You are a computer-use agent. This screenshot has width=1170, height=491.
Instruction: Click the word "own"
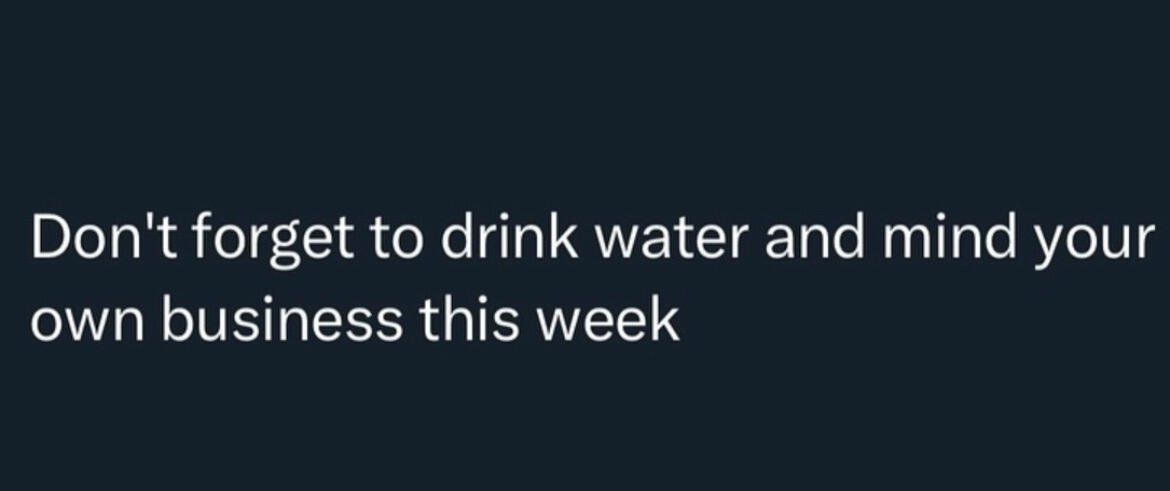tap(88, 323)
